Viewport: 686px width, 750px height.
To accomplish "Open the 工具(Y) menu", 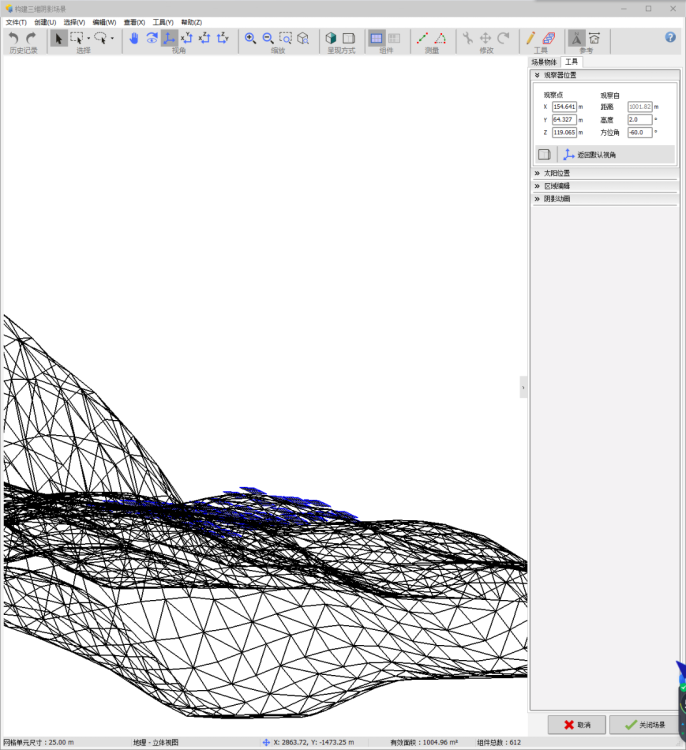I will point(163,22).
